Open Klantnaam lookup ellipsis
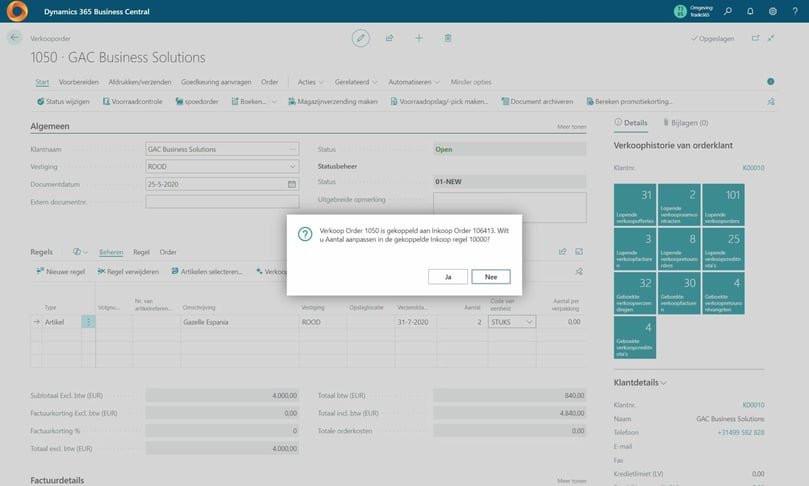This screenshot has width=809, height=486. click(x=292, y=149)
